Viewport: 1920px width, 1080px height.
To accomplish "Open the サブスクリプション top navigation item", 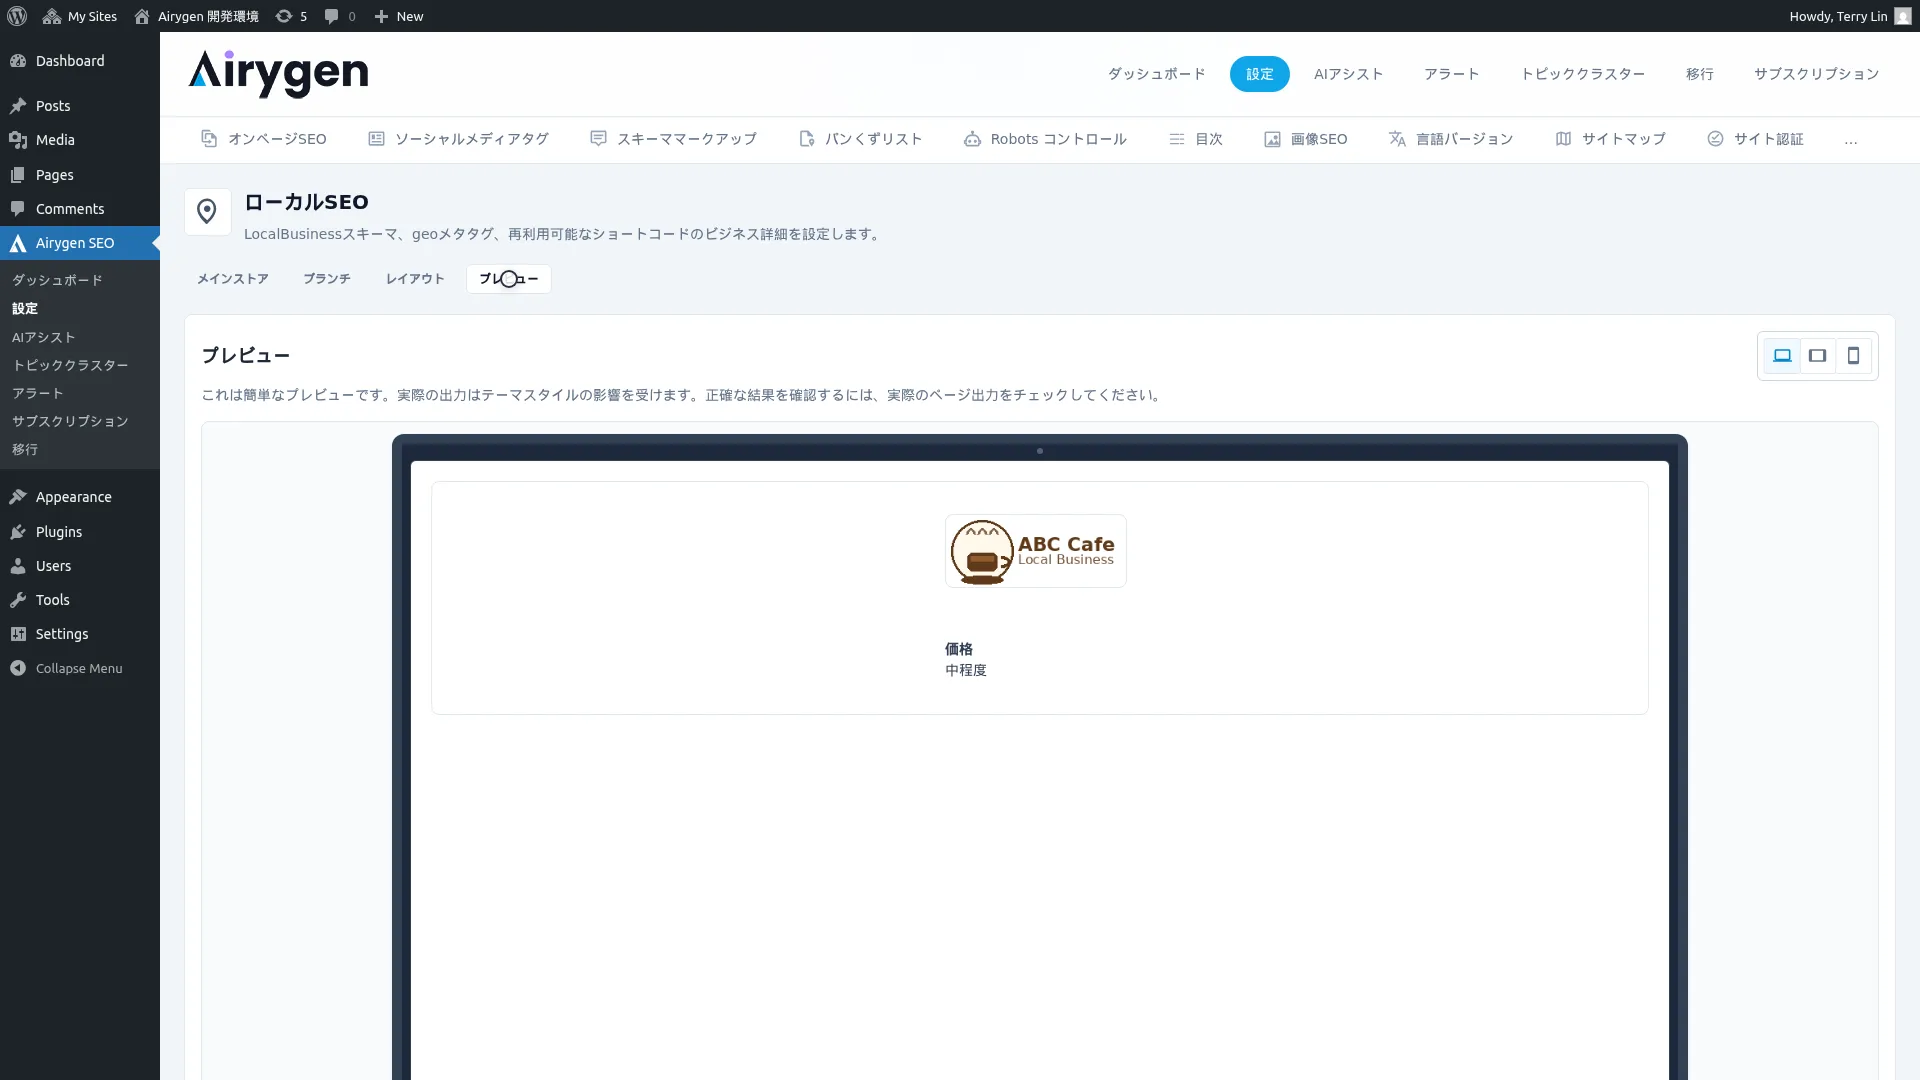I will point(1816,74).
